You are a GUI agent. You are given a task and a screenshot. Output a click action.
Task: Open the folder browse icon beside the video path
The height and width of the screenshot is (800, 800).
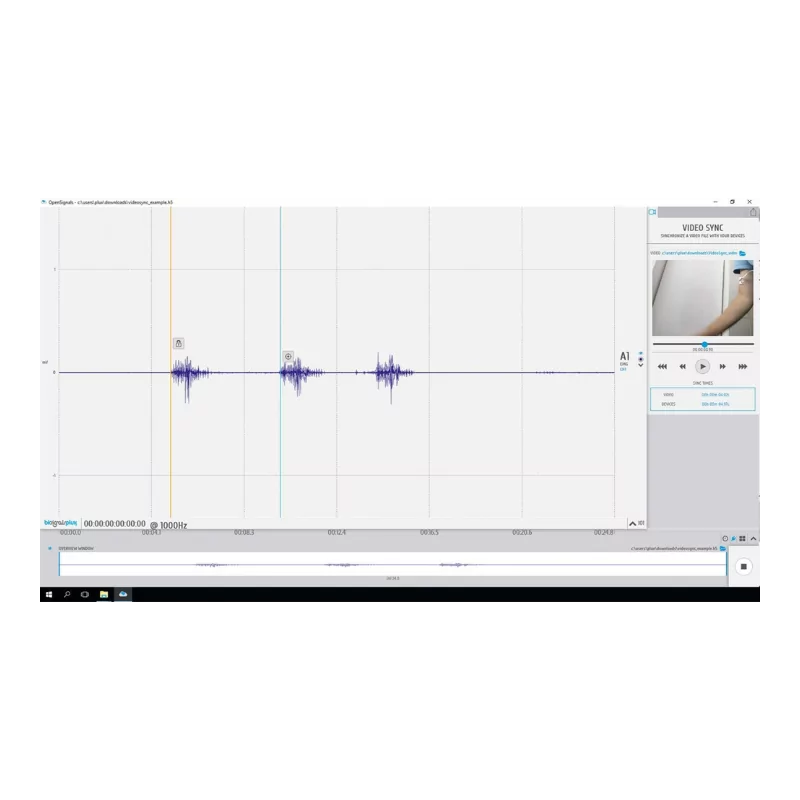tap(742, 253)
